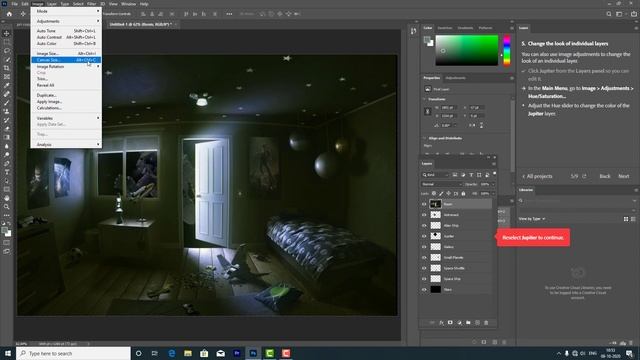The image size is (640, 360).
Task: Go back to All projects
Action: [537, 176]
